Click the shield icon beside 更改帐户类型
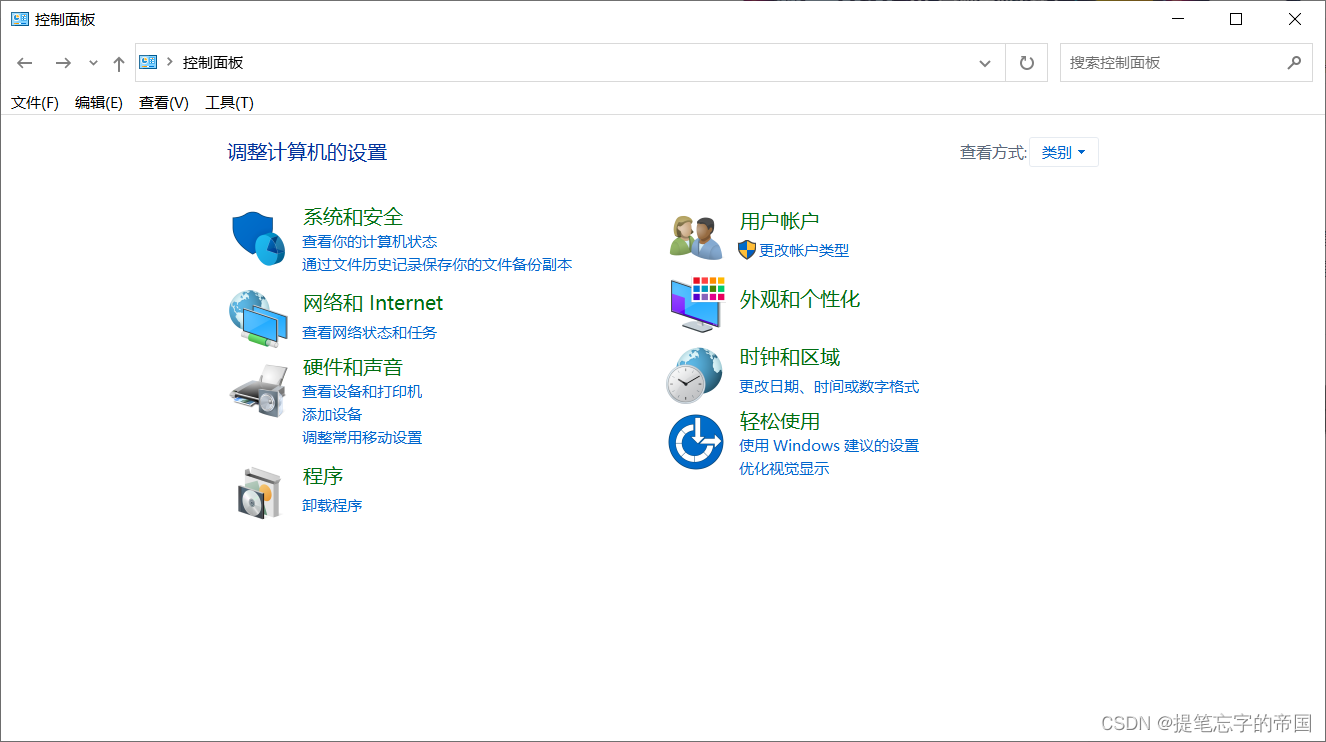 [x=747, y=250]
